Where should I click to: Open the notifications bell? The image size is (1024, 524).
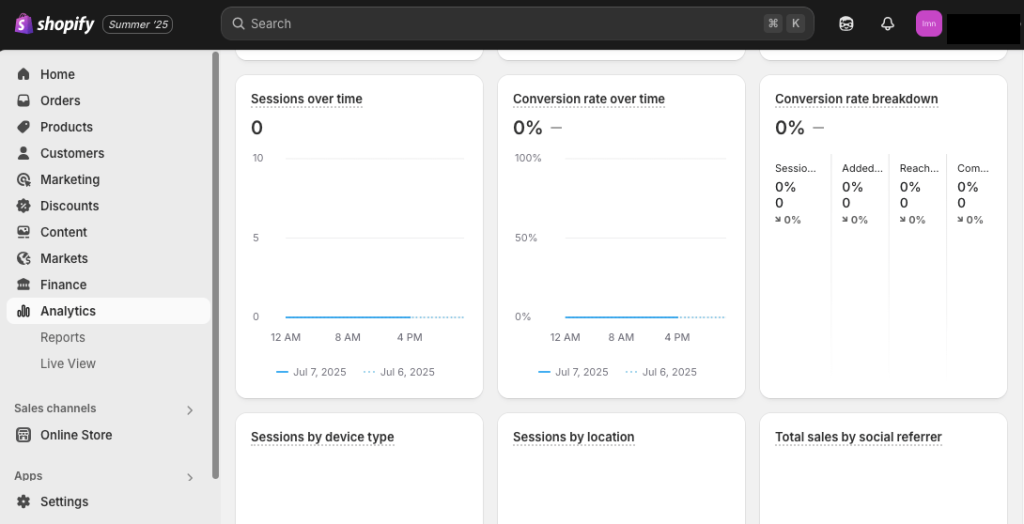(887, 24)
